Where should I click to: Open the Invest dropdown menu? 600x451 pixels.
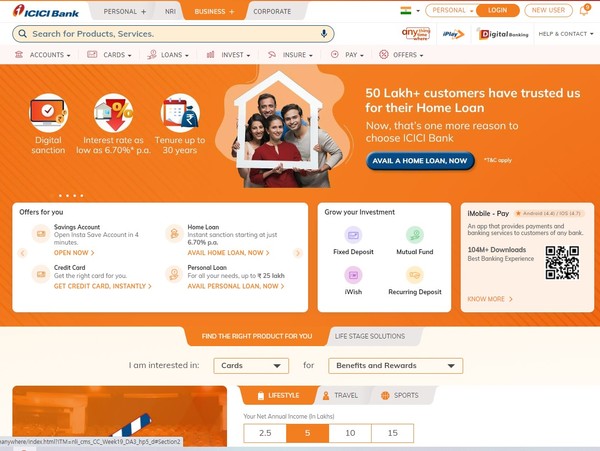pos(228,55)
